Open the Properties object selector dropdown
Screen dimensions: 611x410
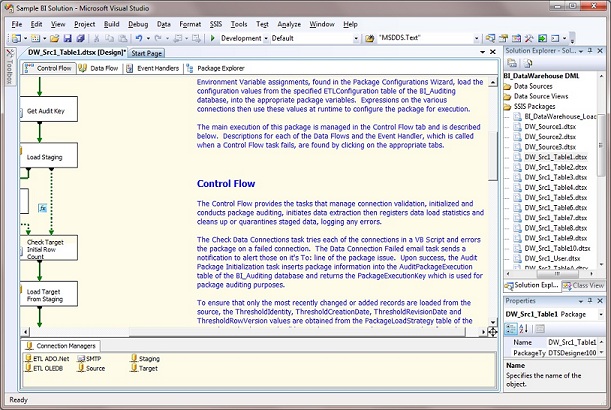point(600,314)
